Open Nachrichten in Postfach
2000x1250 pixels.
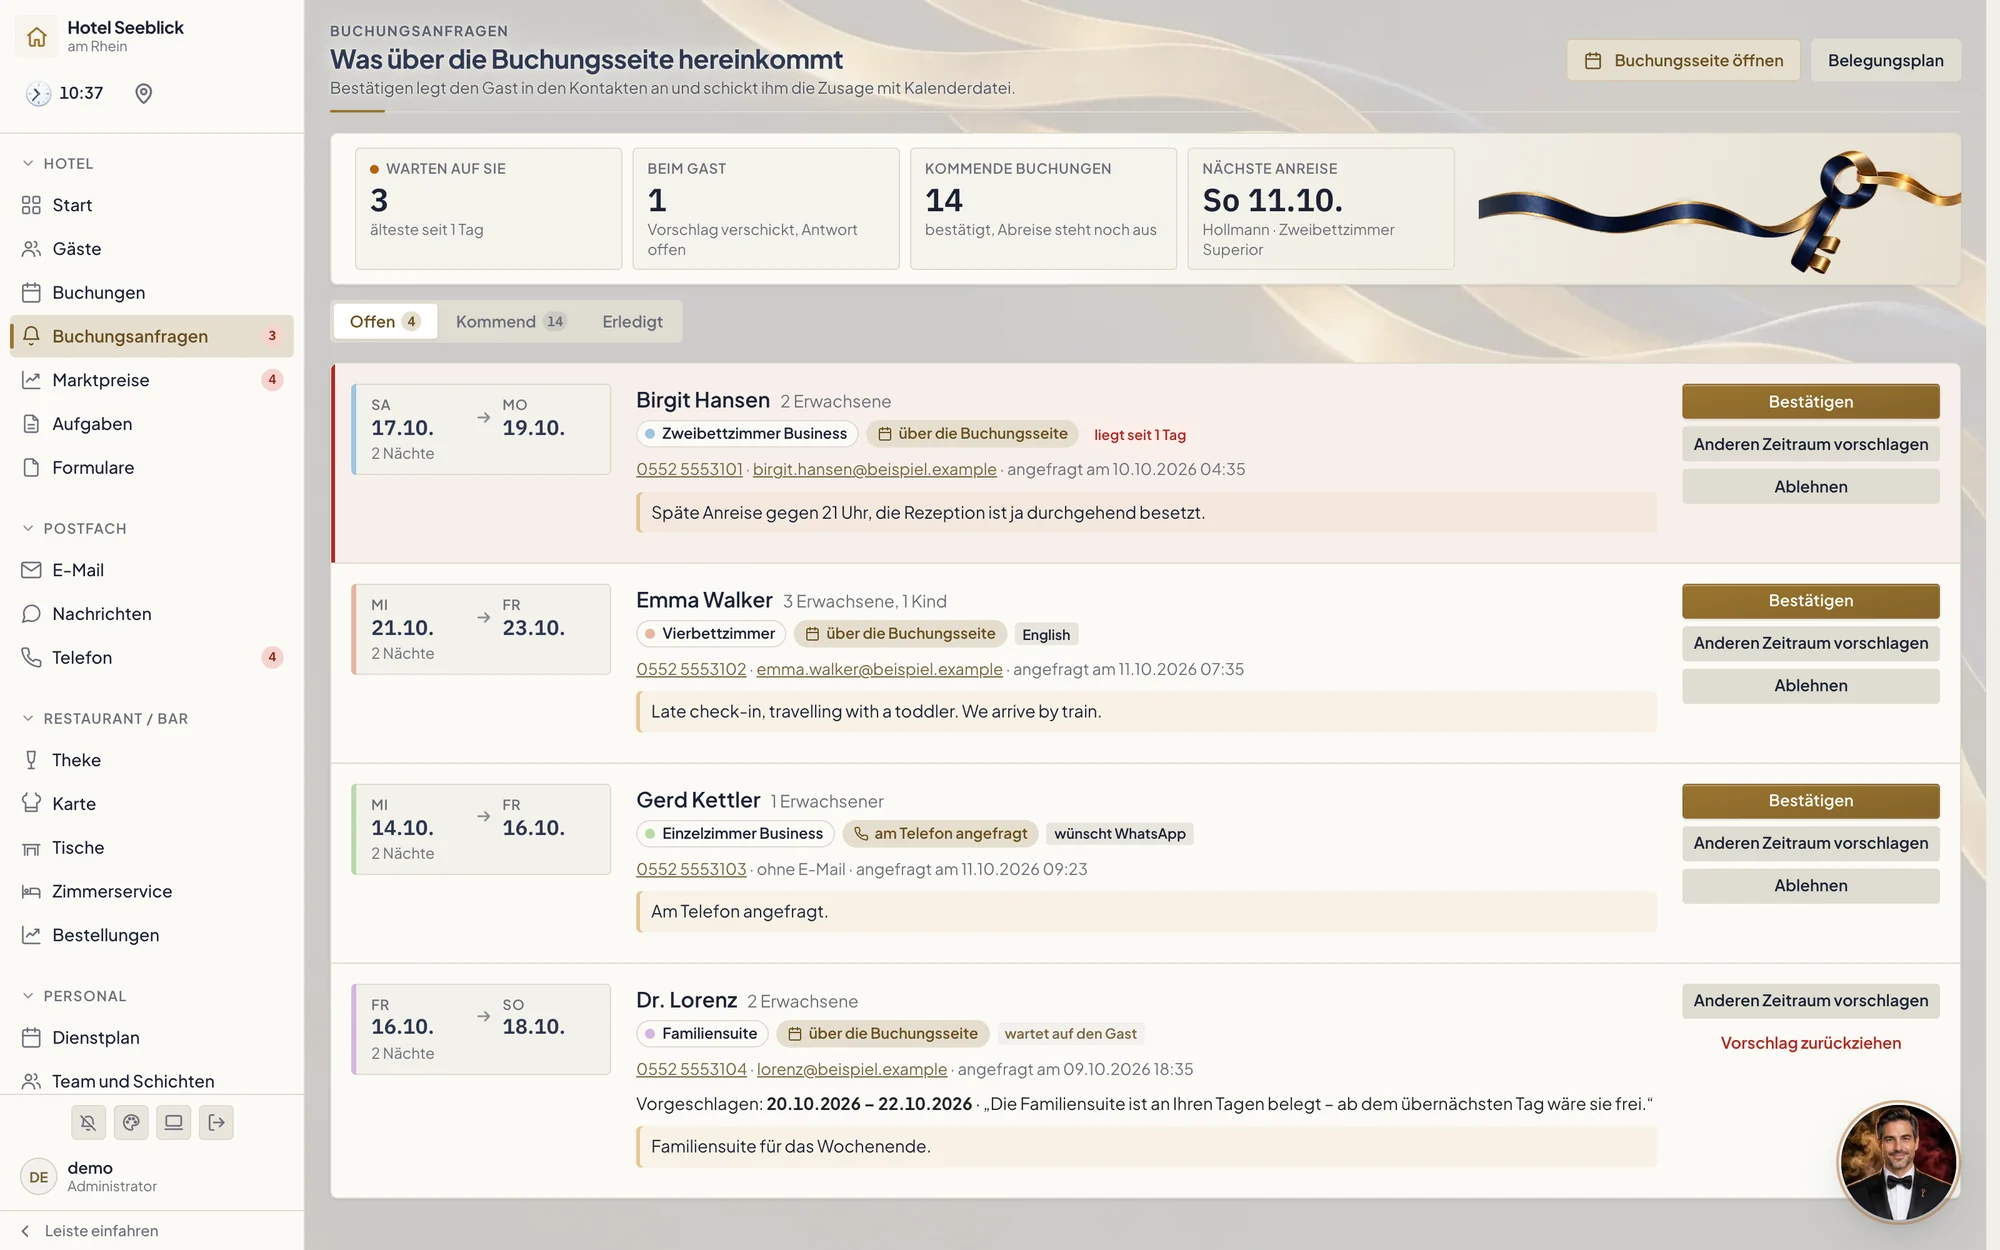(x=152, y=614)
